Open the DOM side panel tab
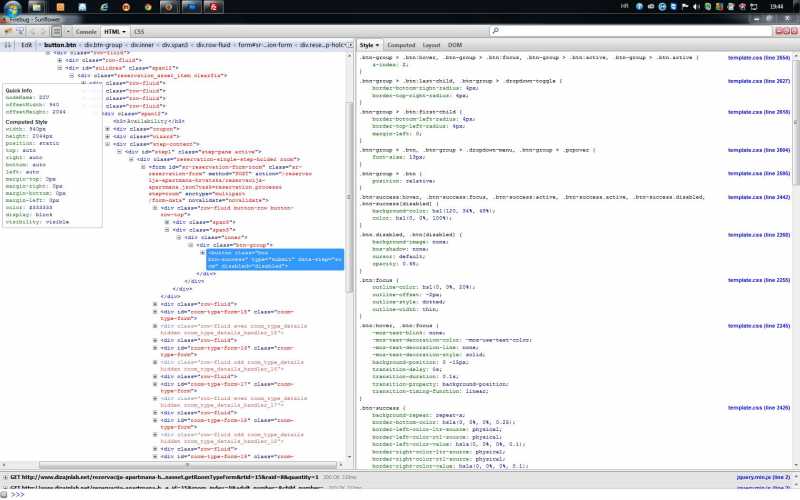This screenshot has width=800, height=500. click(x=455, y=45)
